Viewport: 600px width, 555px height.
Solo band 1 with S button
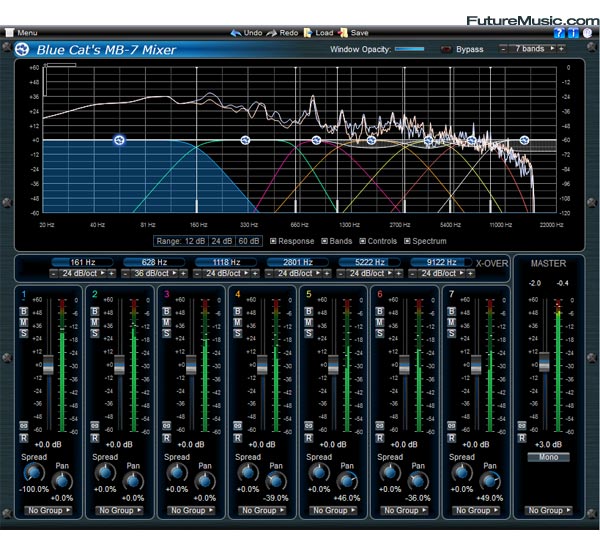coord(24,333)
